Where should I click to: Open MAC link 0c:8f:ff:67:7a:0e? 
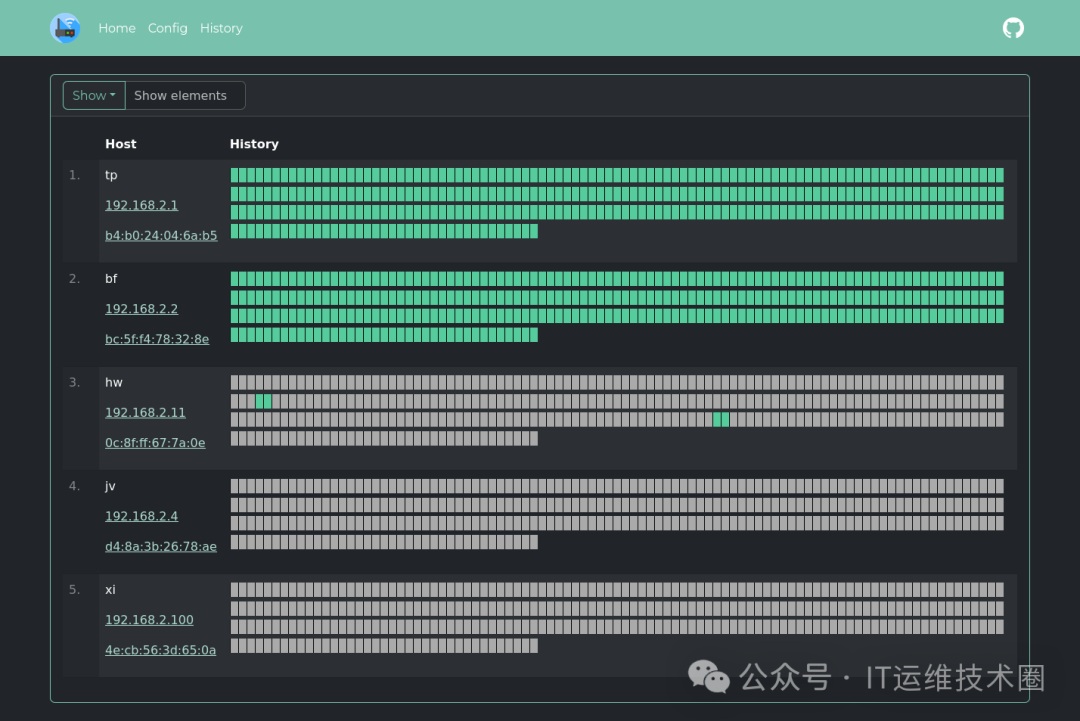tap(155, 443)
